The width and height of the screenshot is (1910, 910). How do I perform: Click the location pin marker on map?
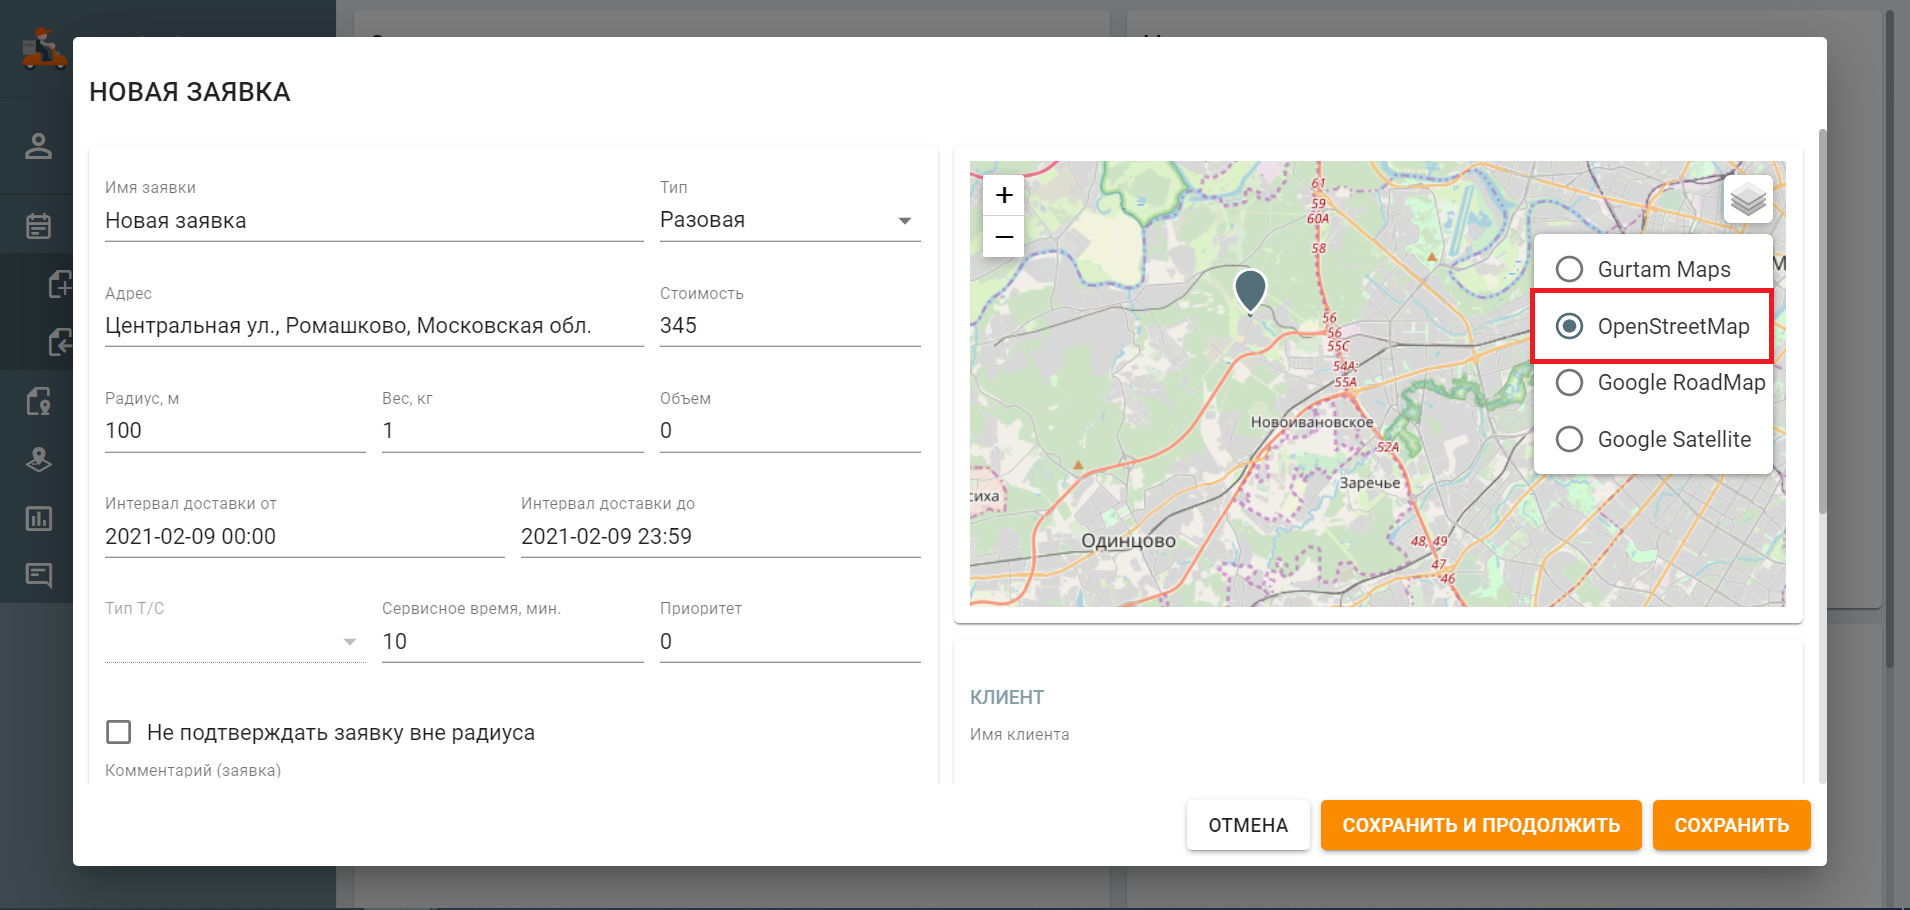coord(1250,290)
